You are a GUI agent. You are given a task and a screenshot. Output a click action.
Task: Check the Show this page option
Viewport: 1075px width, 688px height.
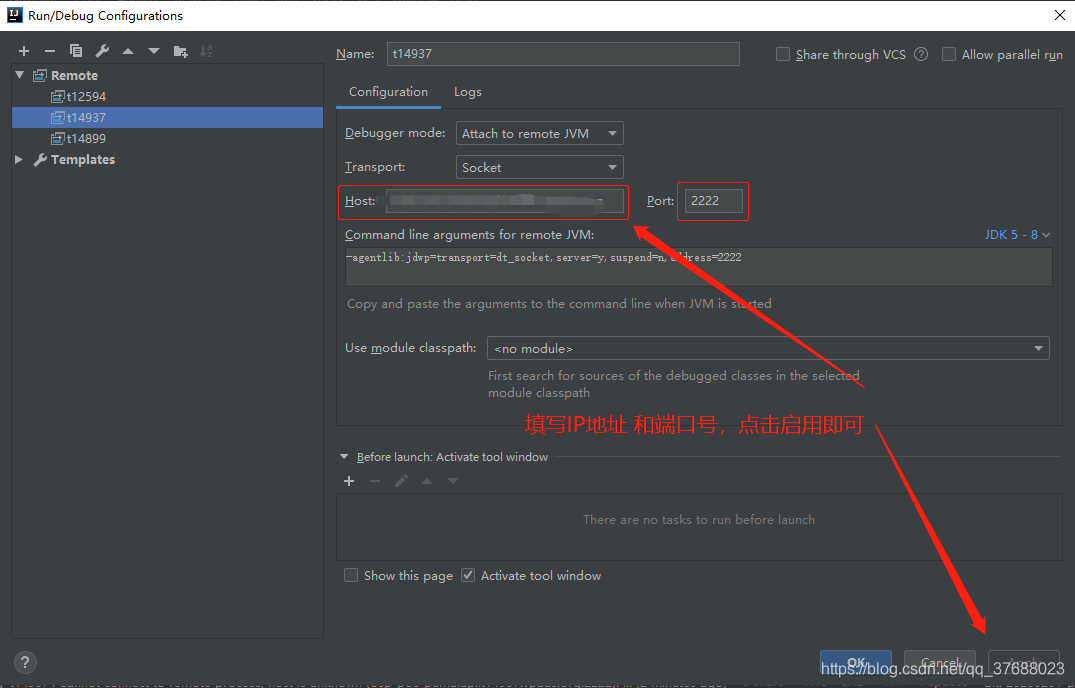click(351, 576)
